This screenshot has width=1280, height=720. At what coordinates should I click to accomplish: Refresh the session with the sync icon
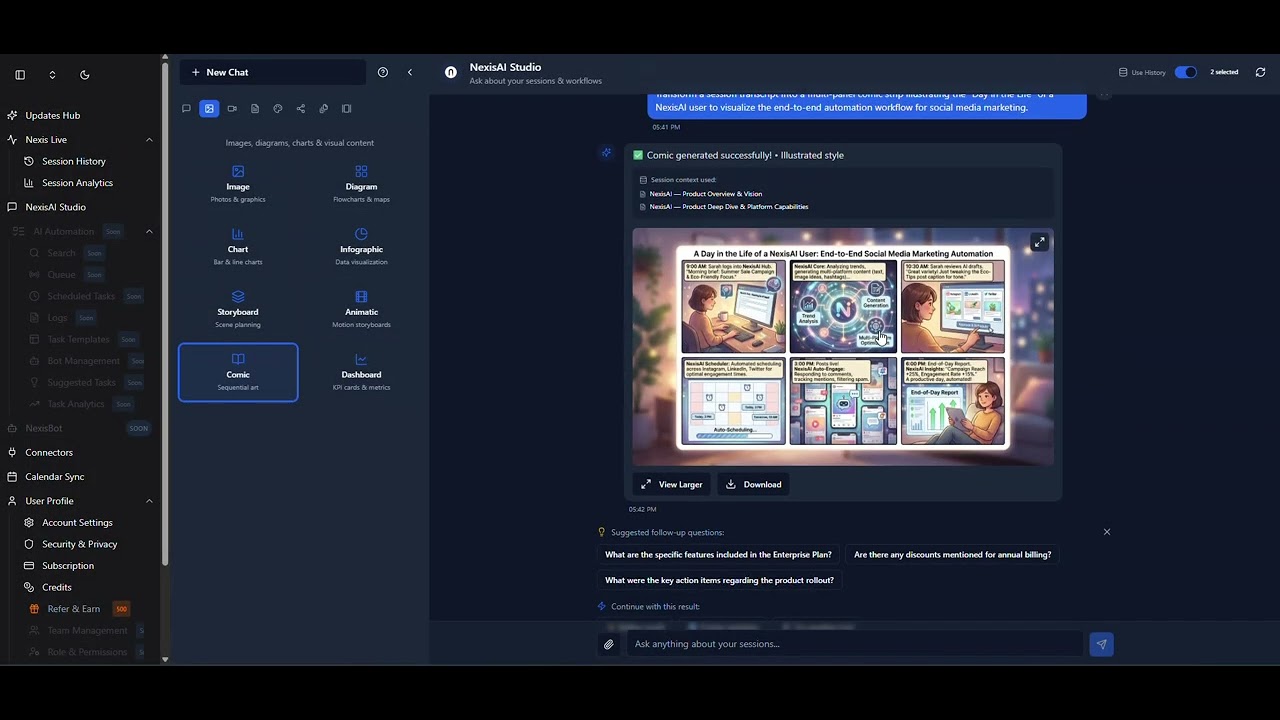pyautogui.click(x=1260, y=72)
